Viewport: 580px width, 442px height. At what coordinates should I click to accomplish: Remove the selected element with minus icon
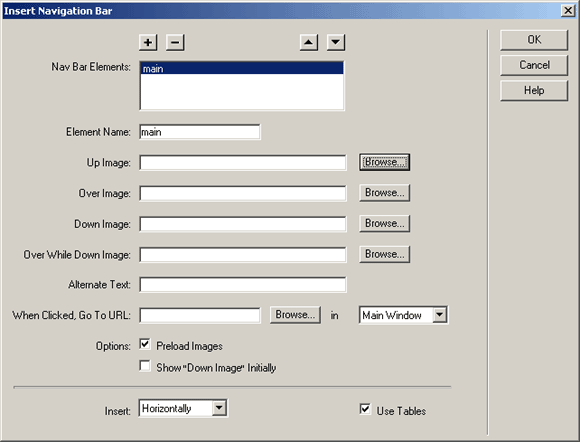coord(175,42)
